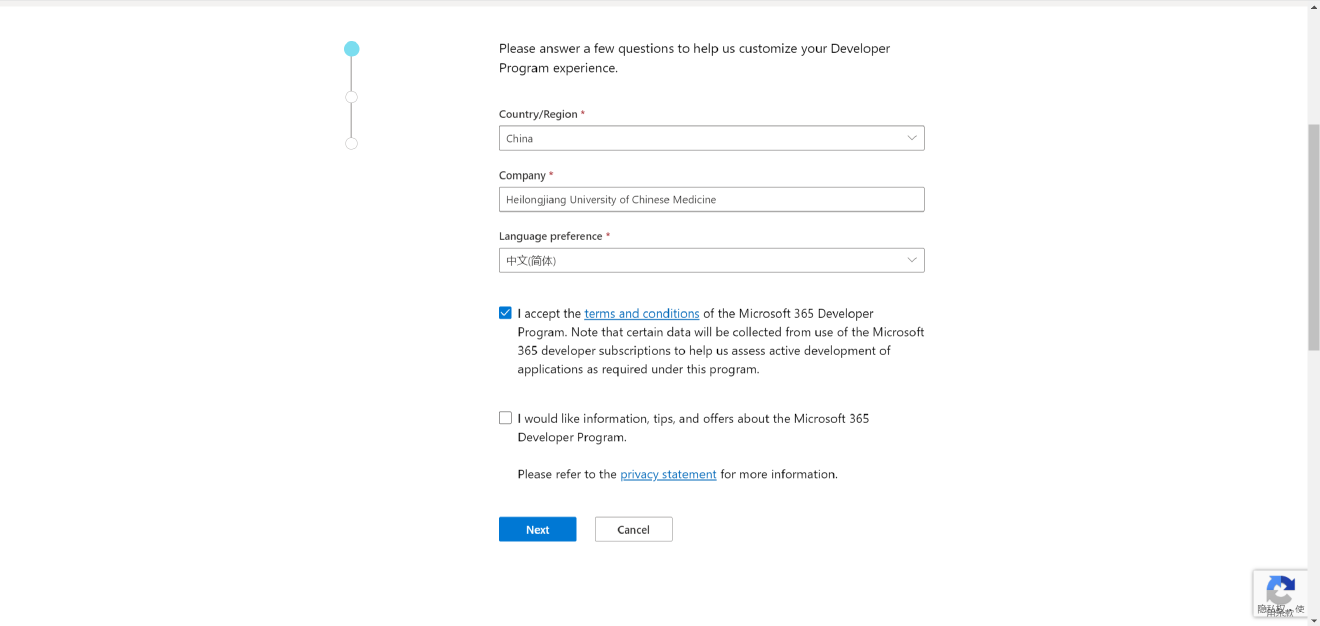The image size is (1320, 626).
Task: Open the terms and conditions link
Action: (x=641, y=313)
